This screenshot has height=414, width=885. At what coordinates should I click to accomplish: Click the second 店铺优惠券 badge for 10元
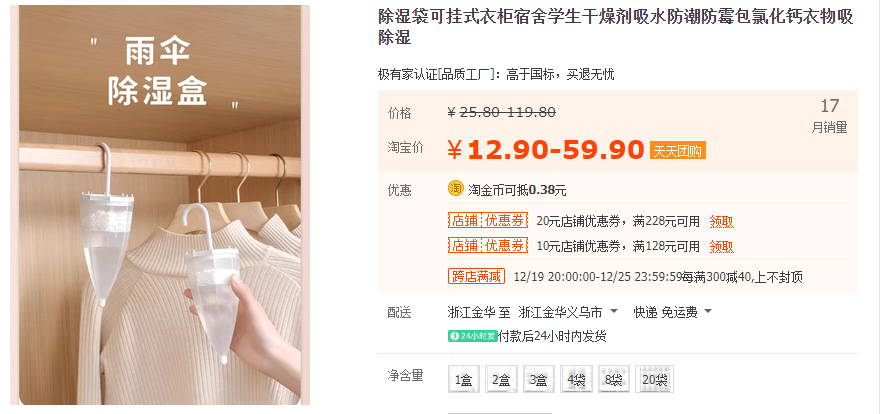[488, 245]
